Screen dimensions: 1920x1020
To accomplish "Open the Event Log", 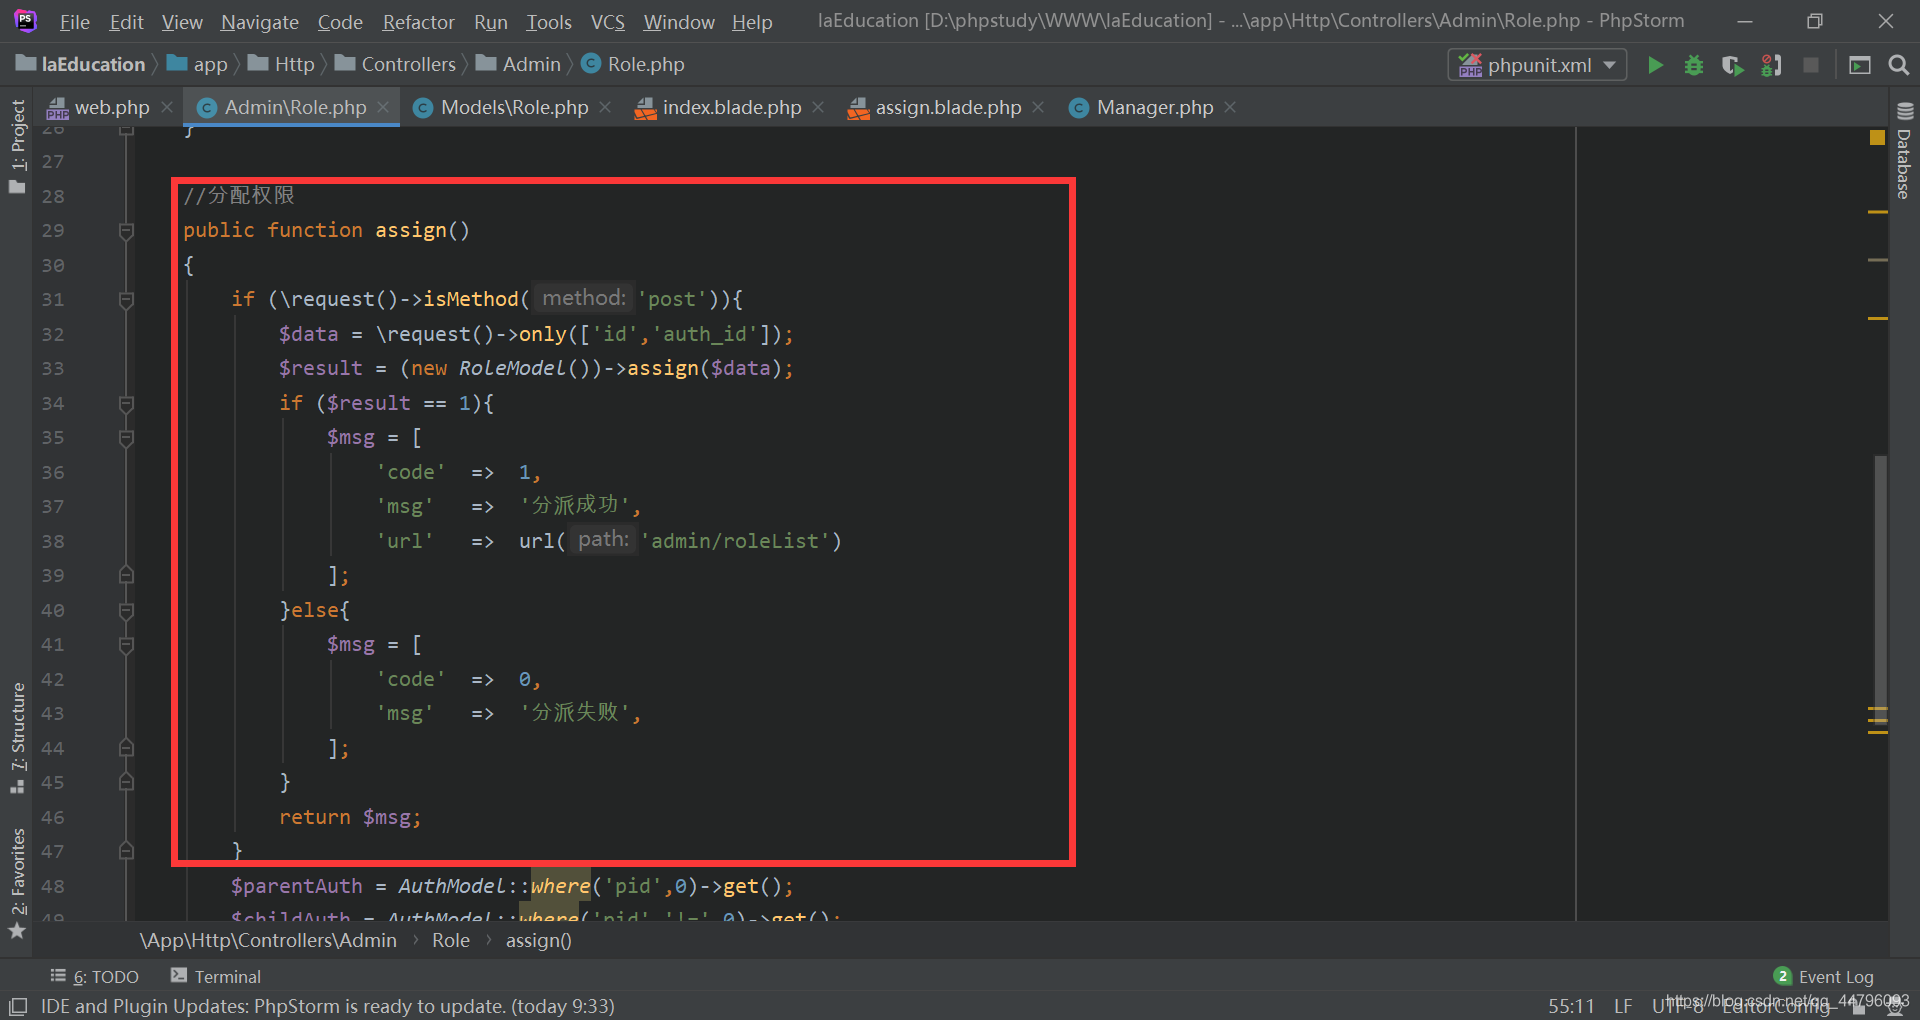I will [1824, 977].
